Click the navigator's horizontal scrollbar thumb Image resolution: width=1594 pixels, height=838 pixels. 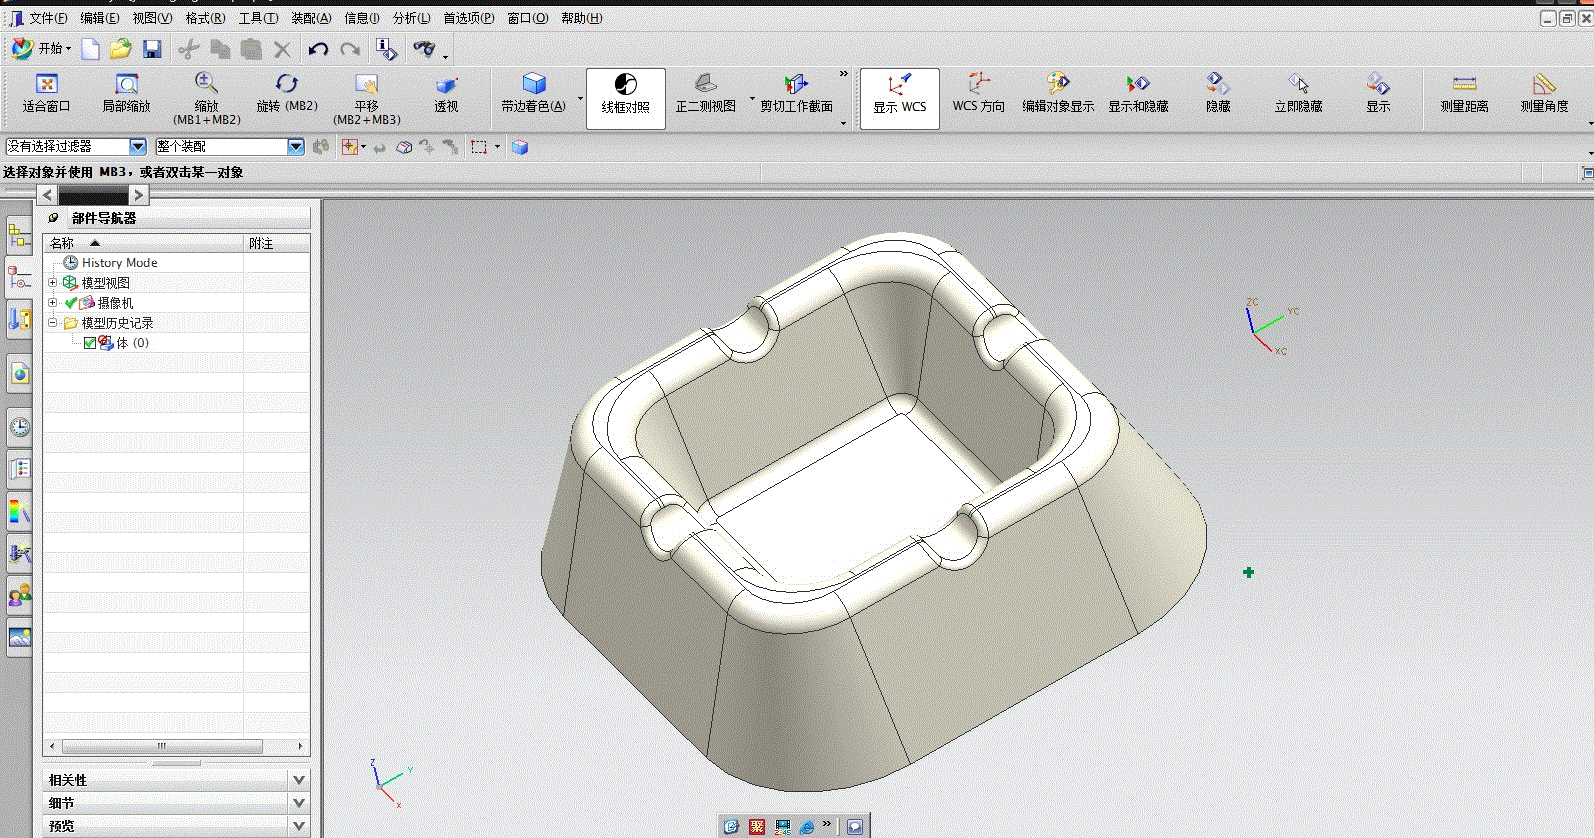162,747
